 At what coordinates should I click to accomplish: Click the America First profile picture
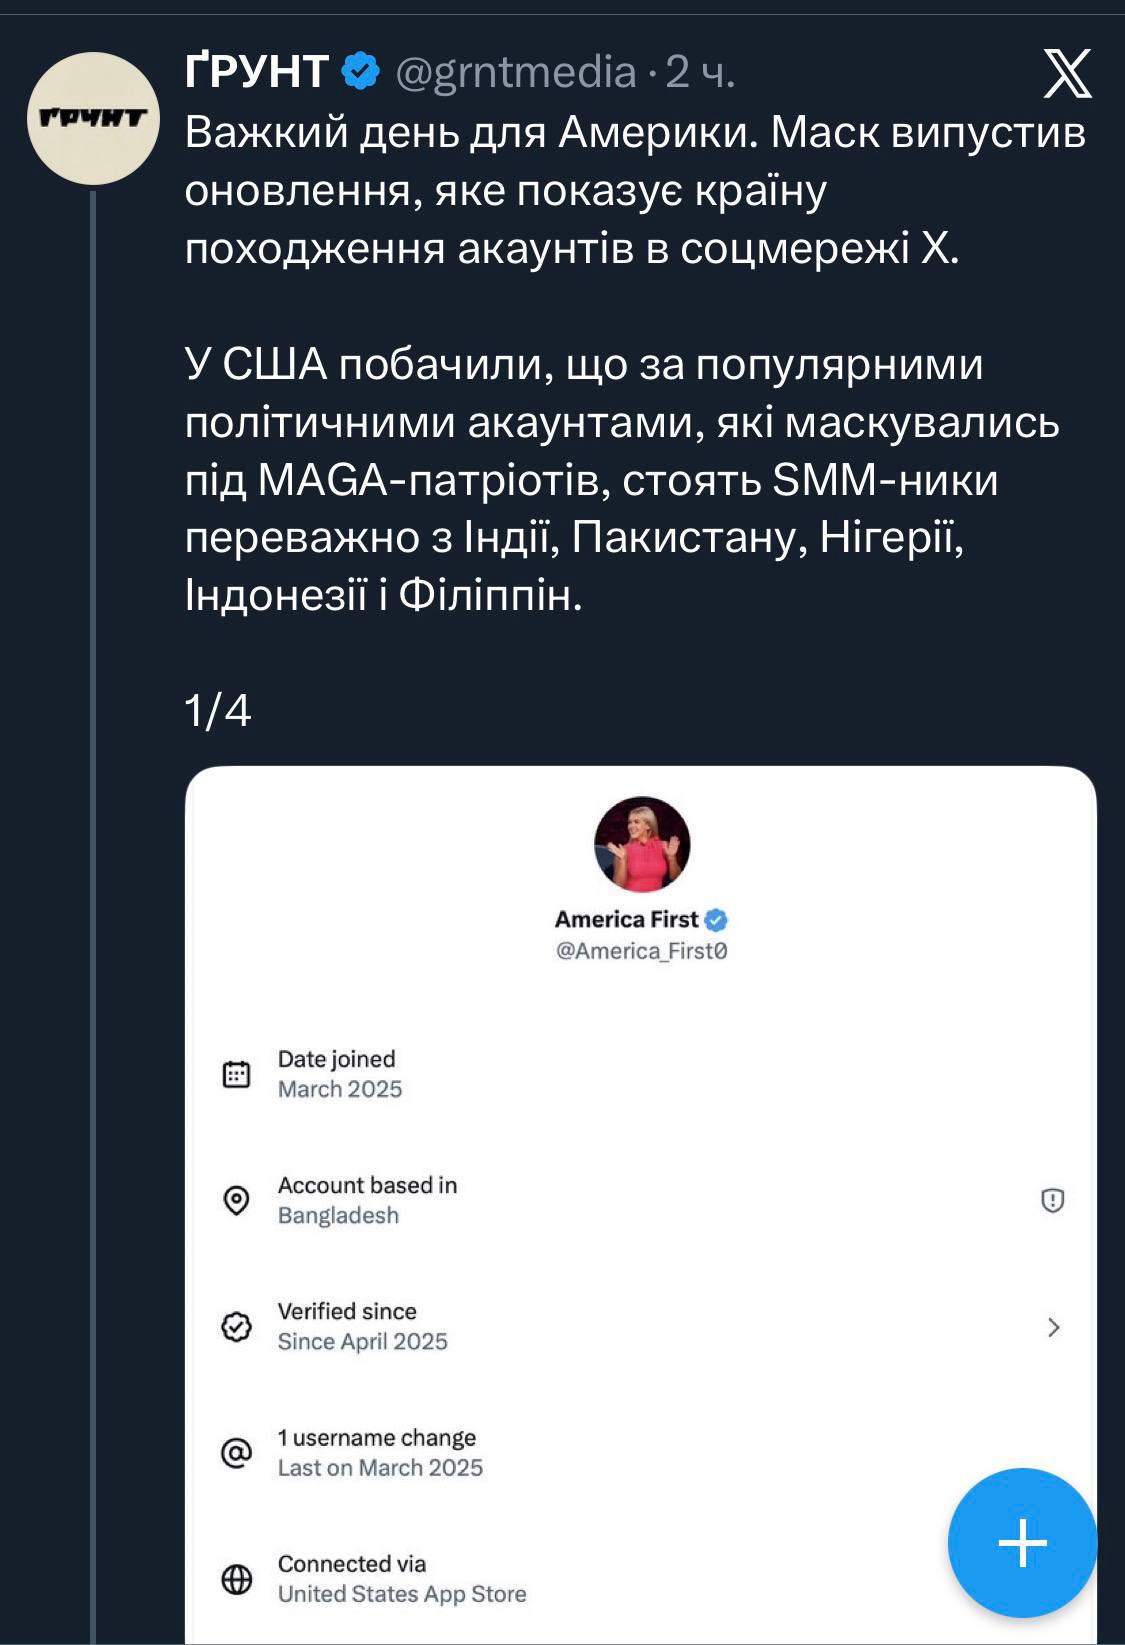pyautogui.click(x=642, y=845)
